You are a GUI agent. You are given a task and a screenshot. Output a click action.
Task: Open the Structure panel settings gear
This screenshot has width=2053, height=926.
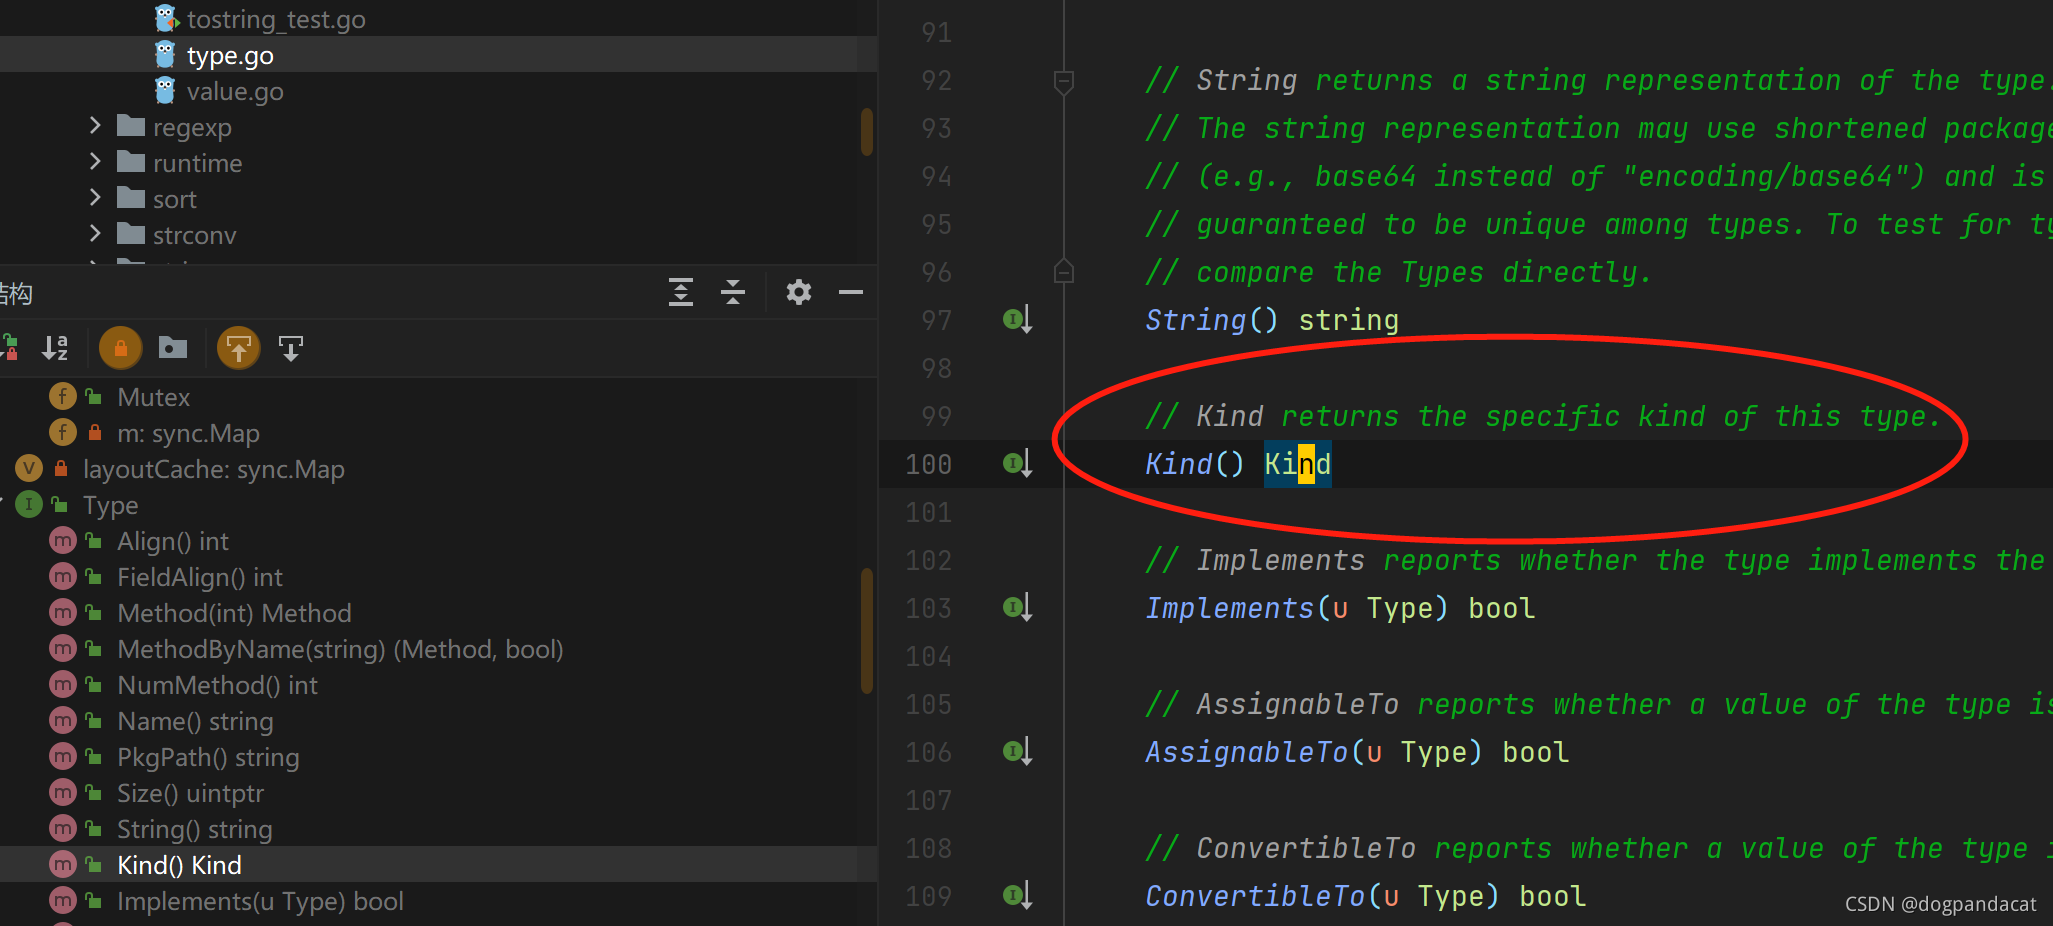point(798,292)
